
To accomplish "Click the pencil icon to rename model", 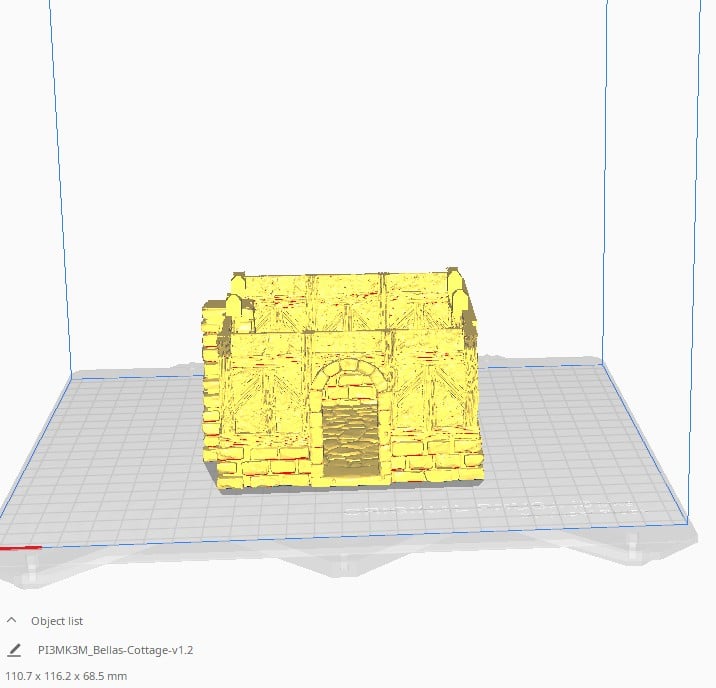I will click(x=13, y=650).
